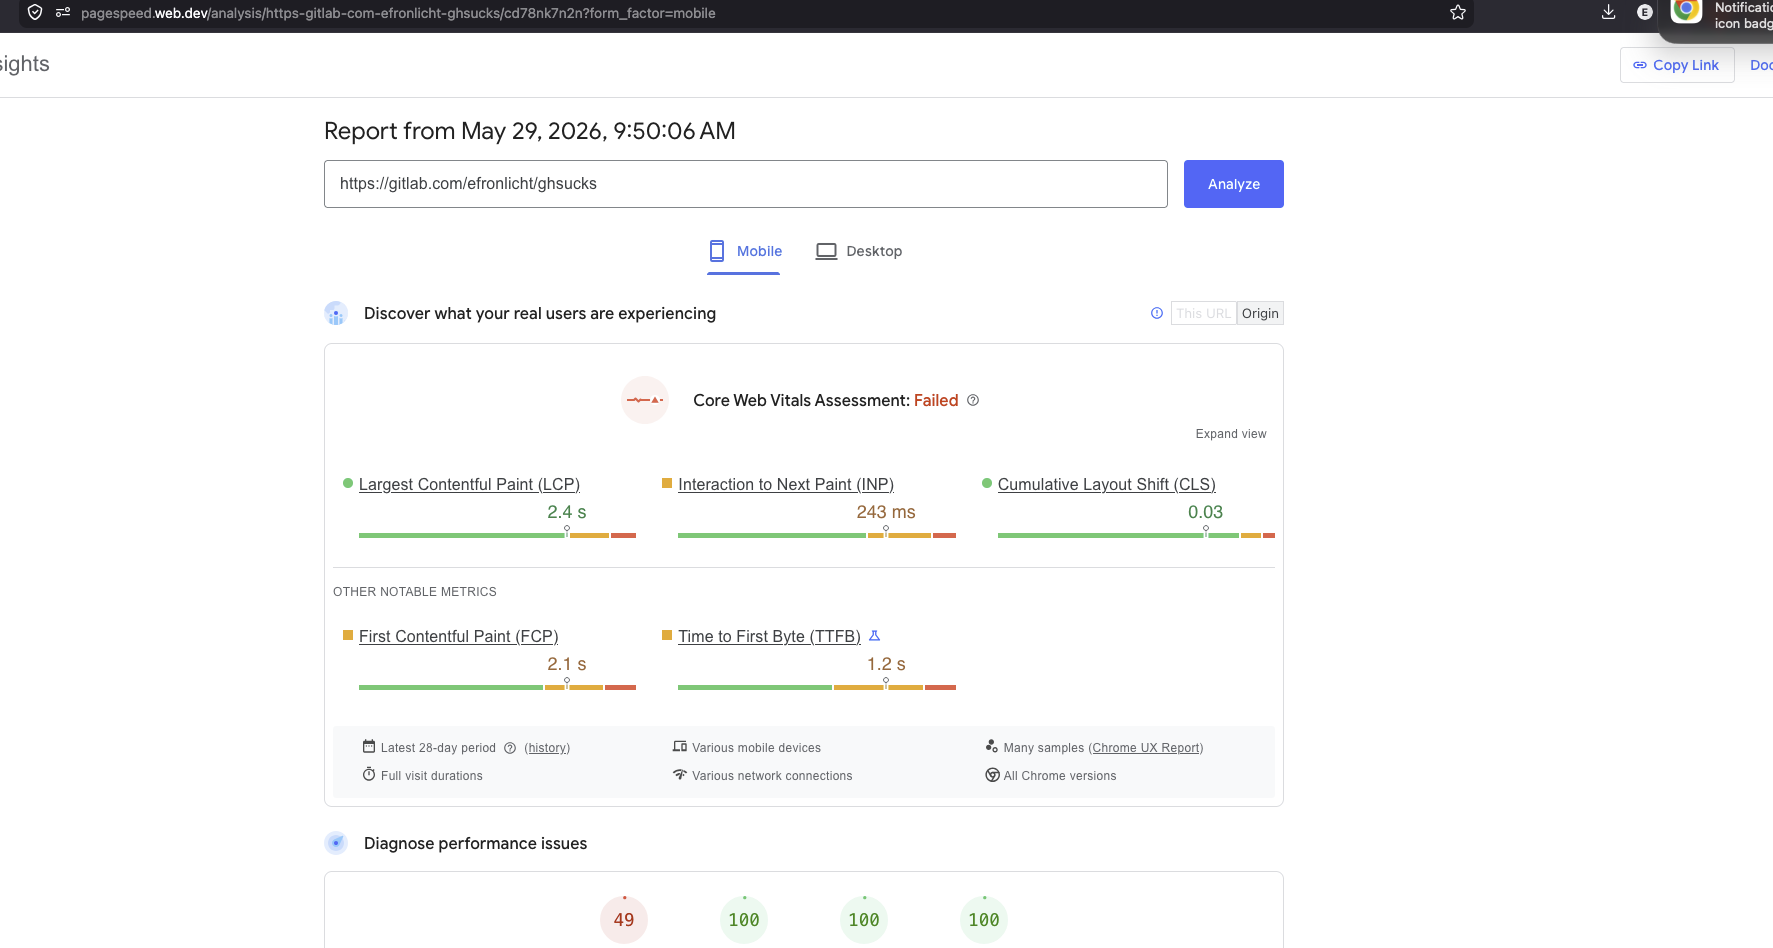
Task: Click the CLS value 0.03
Action: 1205,512
